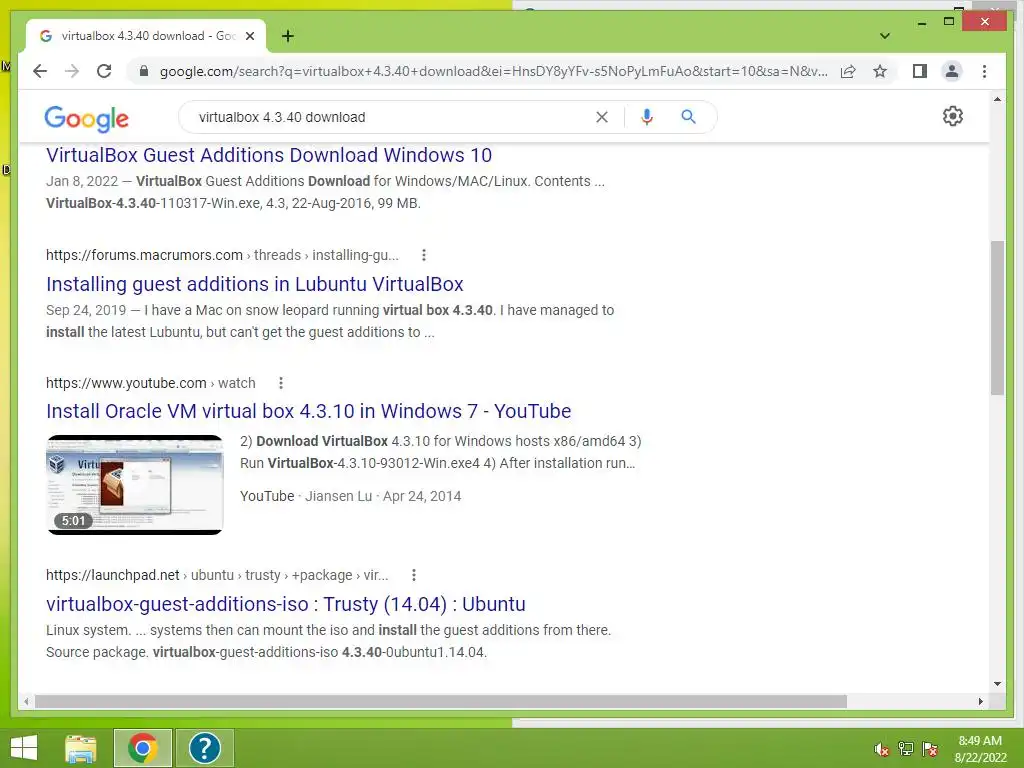
Task: Focus the search field with virtualbox query
Action: pyautogui.click(x=392, y=117)
